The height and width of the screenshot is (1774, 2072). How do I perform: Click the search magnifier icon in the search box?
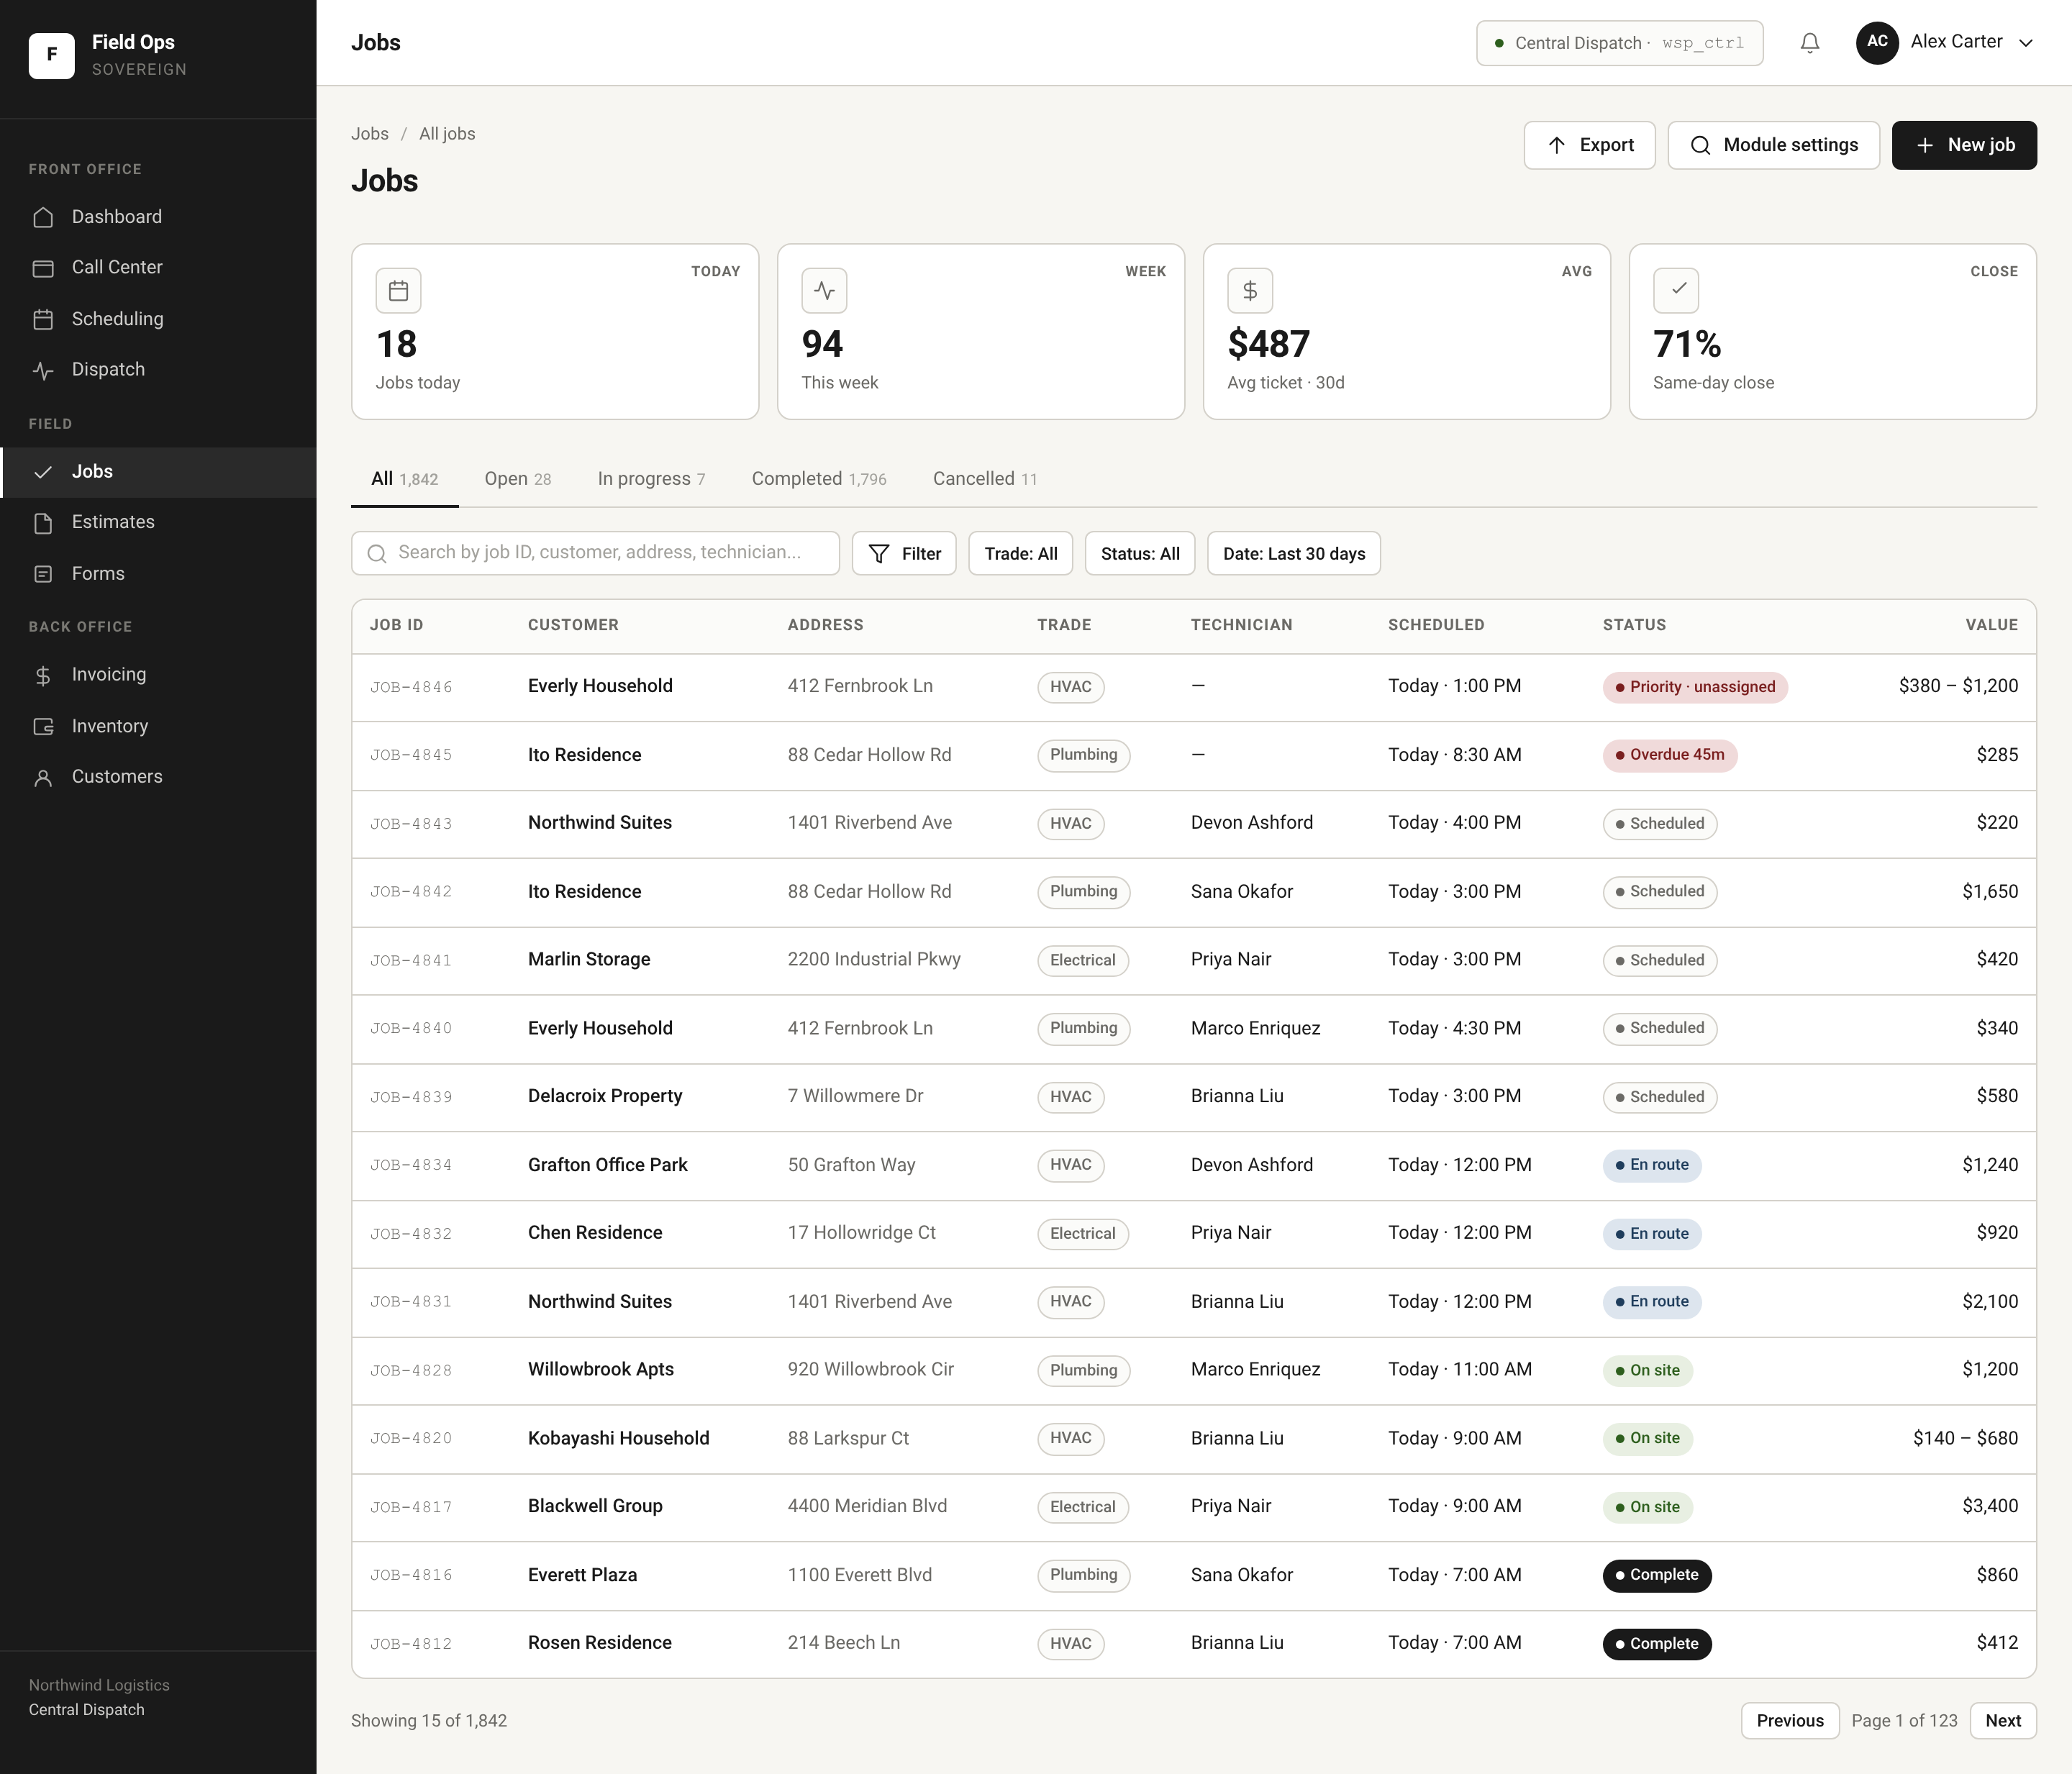377,554
